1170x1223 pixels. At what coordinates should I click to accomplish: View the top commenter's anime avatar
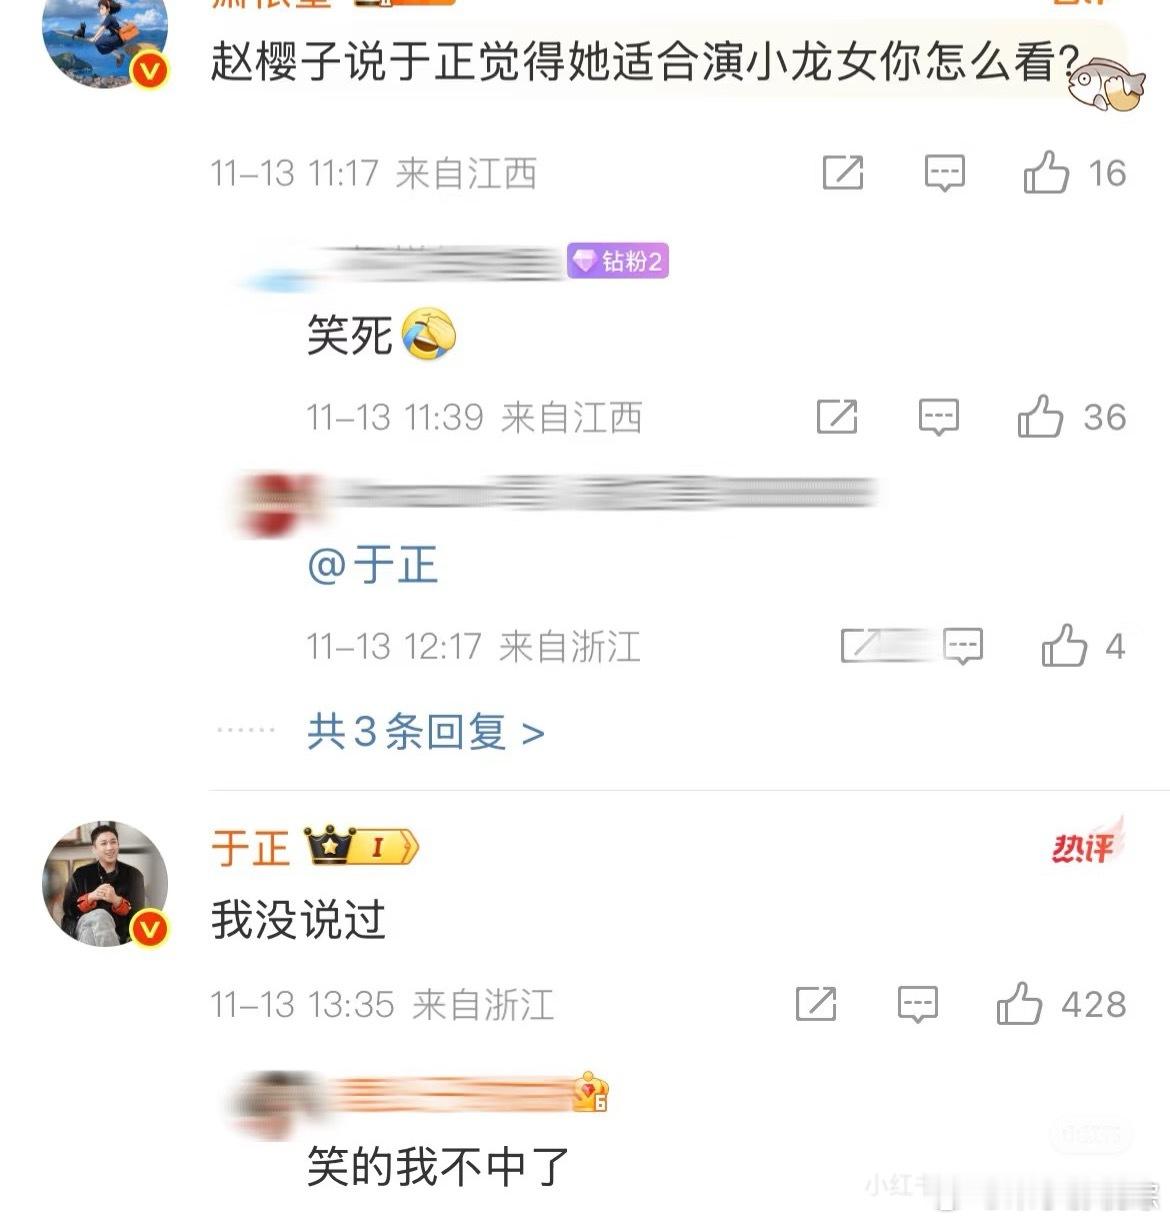(105, 40)
